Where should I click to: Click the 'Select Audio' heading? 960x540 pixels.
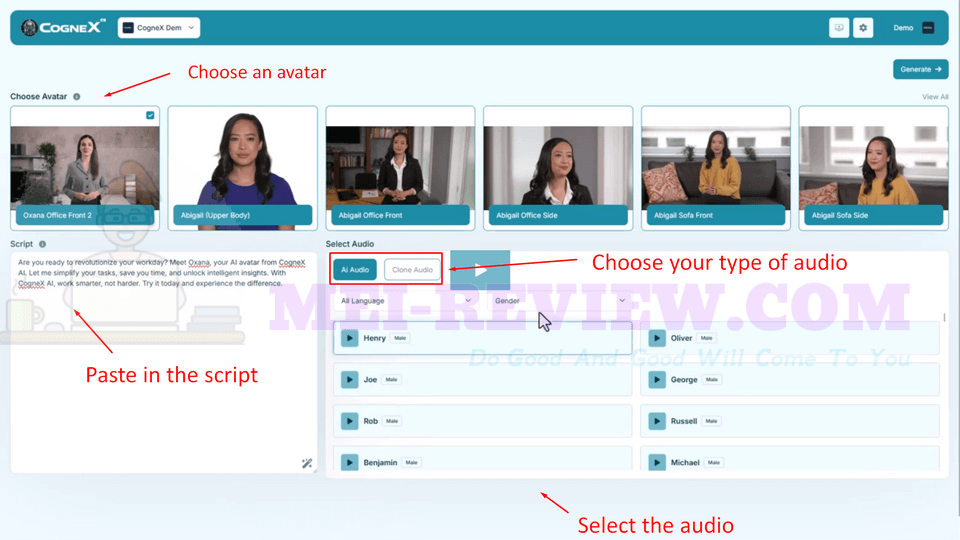click(350, 244)
